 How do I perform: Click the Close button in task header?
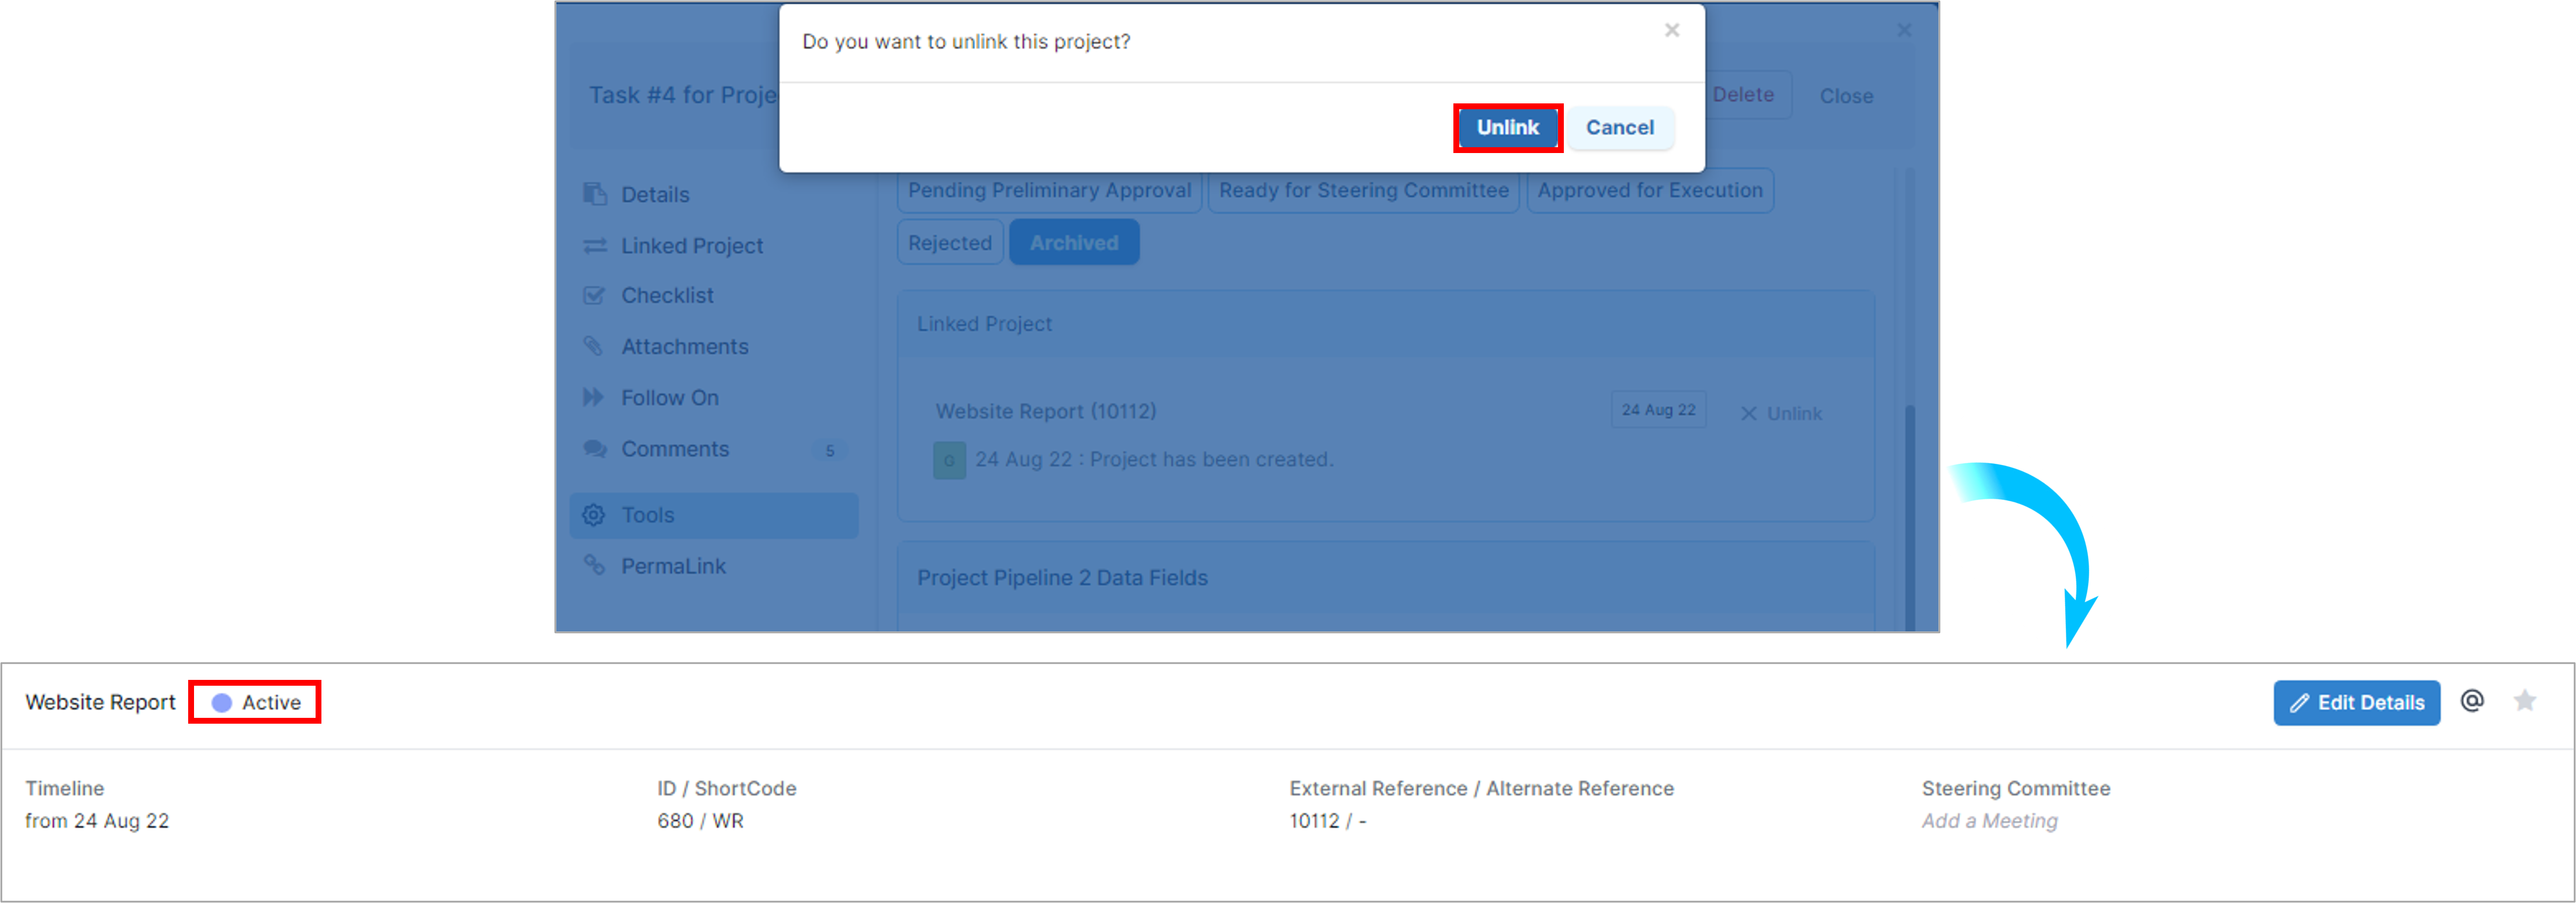[x=1846, y=96]
